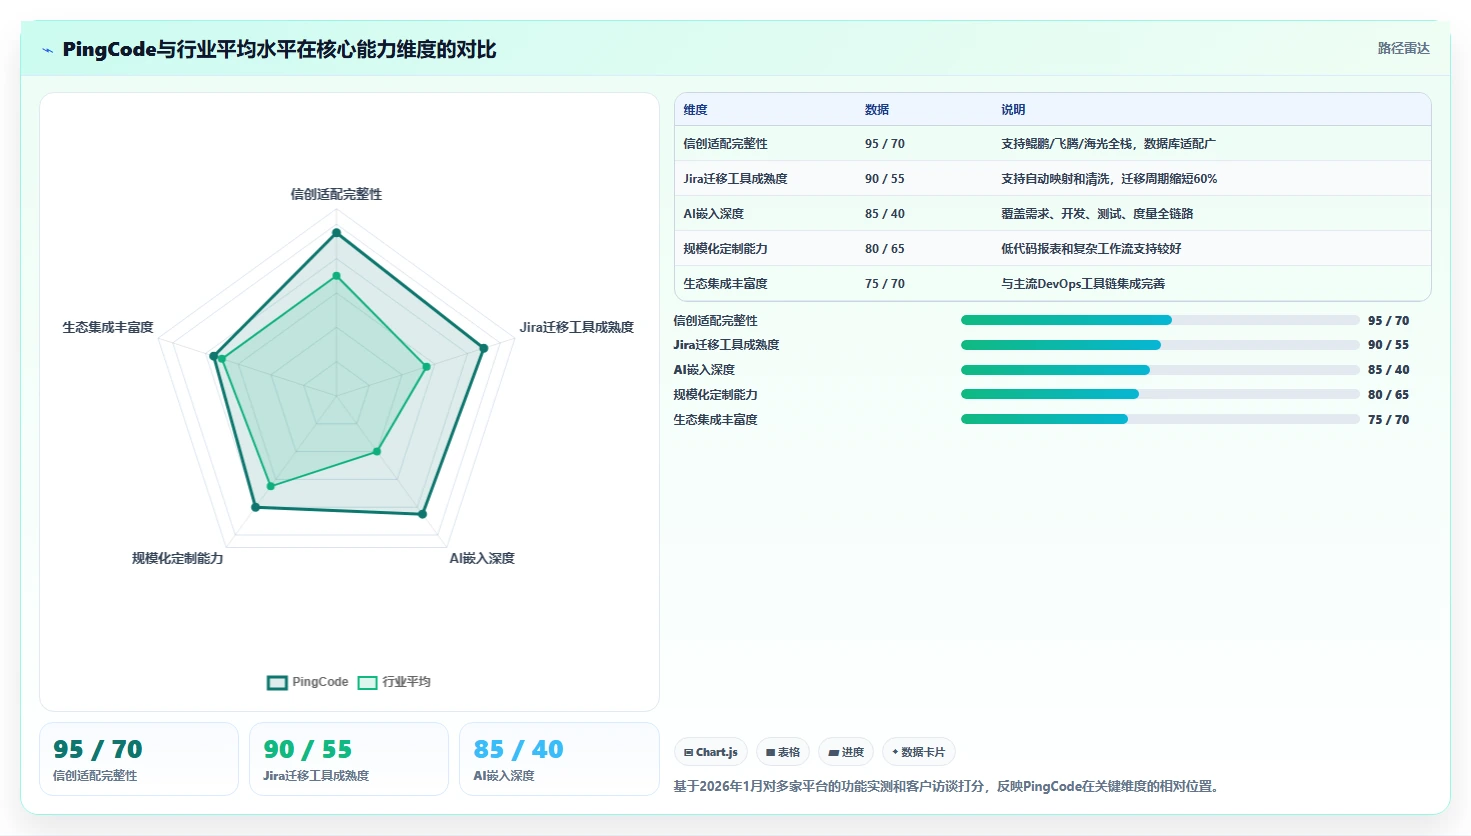Click radar axis label 信创适配完整性
The width and height of the screenshot is (1471, 836).
[x=336, y=194]
